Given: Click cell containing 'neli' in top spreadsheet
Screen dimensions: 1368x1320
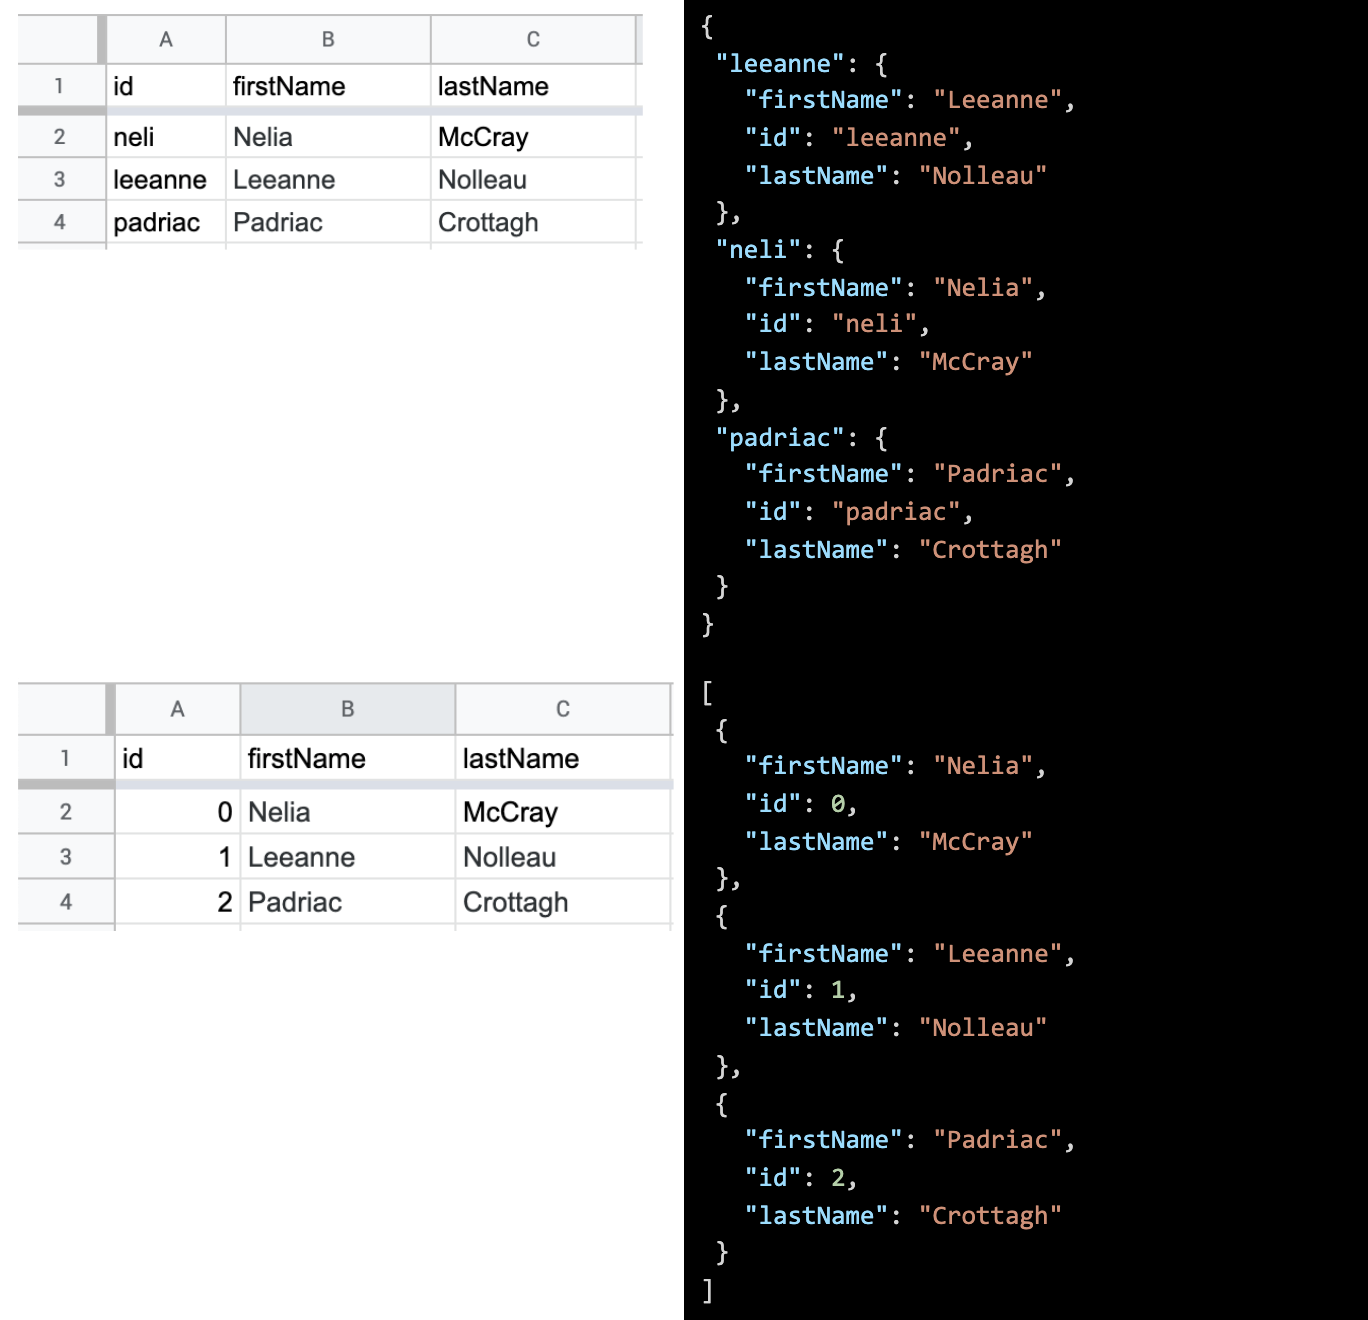Looking at the screenshot, I should (166, 137).
